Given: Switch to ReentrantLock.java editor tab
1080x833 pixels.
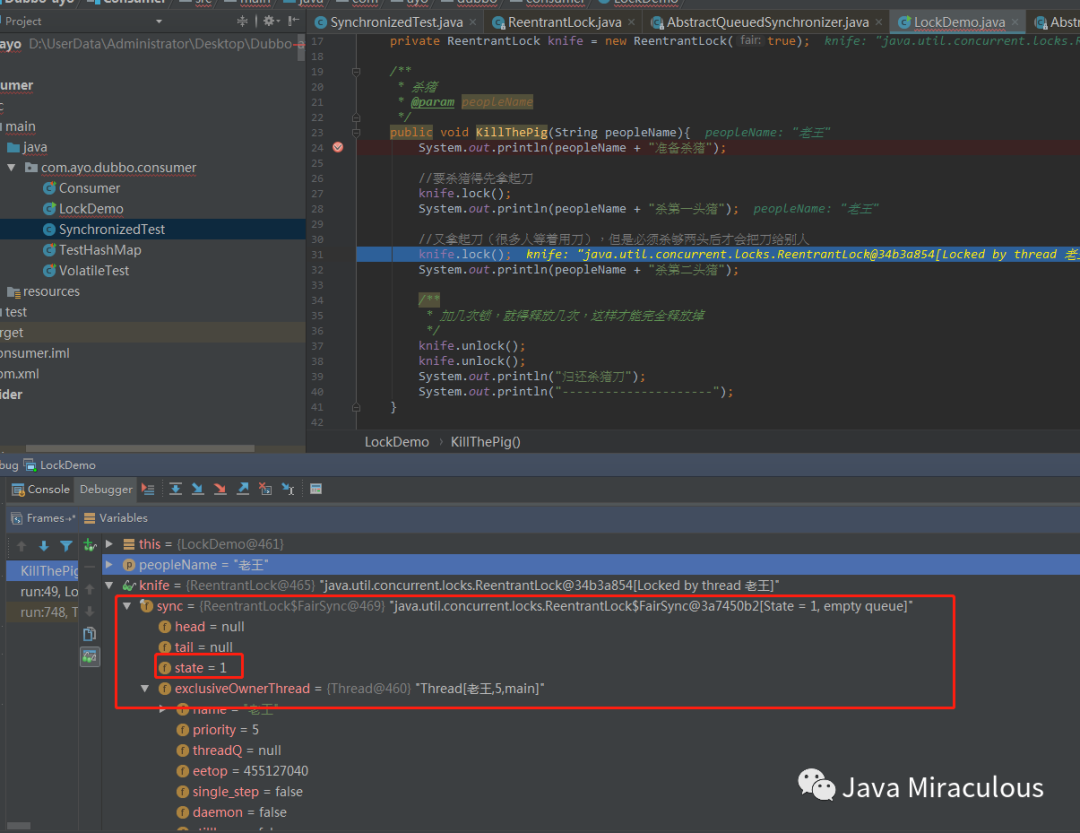Looking at the screenshot, I should tap(565, 22).
